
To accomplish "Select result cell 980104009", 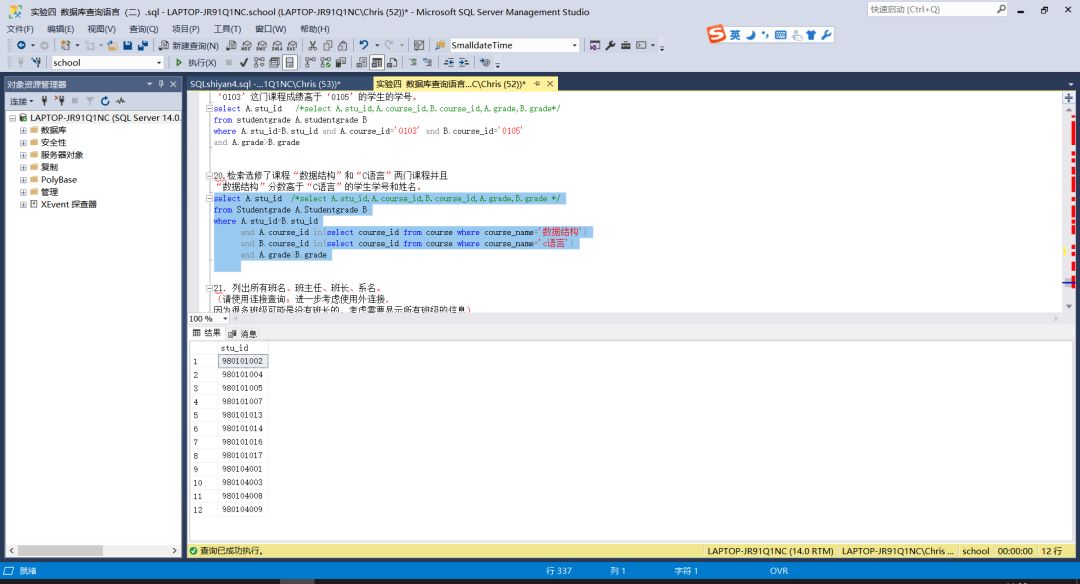I will (242, 510).
